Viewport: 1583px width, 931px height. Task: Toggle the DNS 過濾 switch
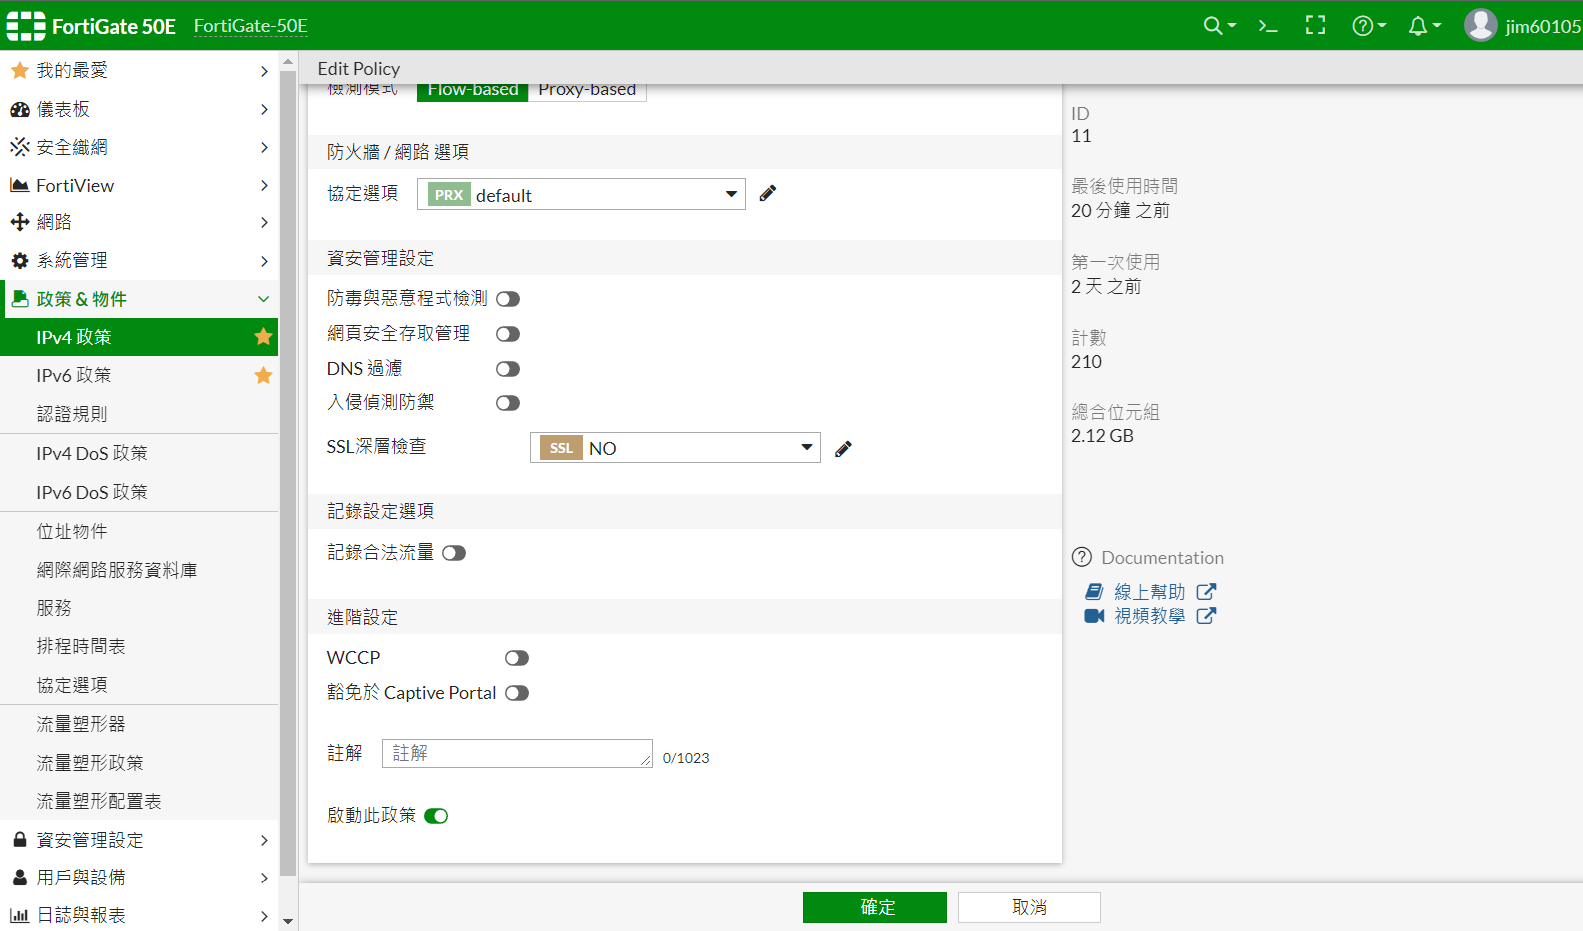[508, 369]
